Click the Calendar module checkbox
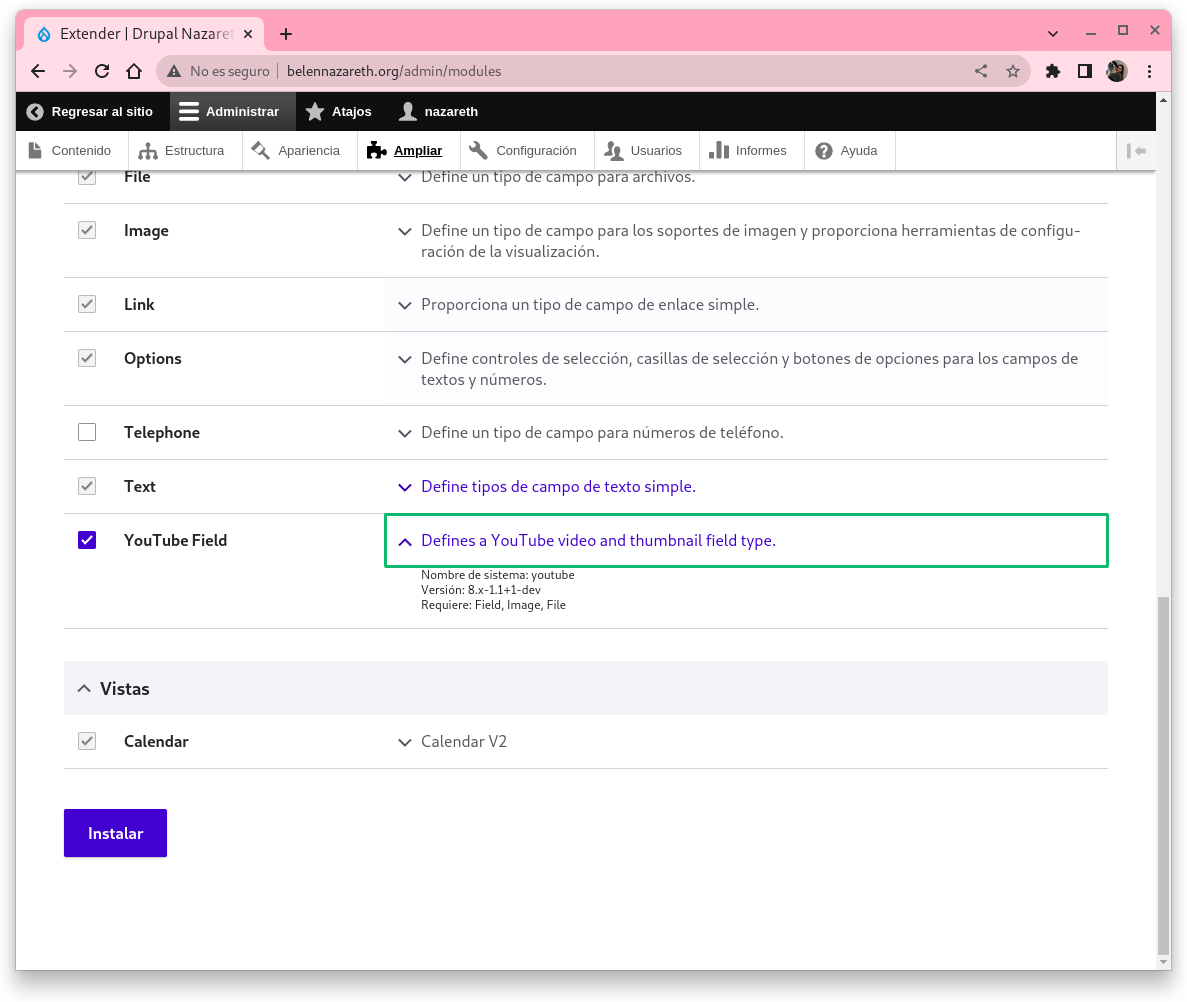 click(x=87, y=742)
